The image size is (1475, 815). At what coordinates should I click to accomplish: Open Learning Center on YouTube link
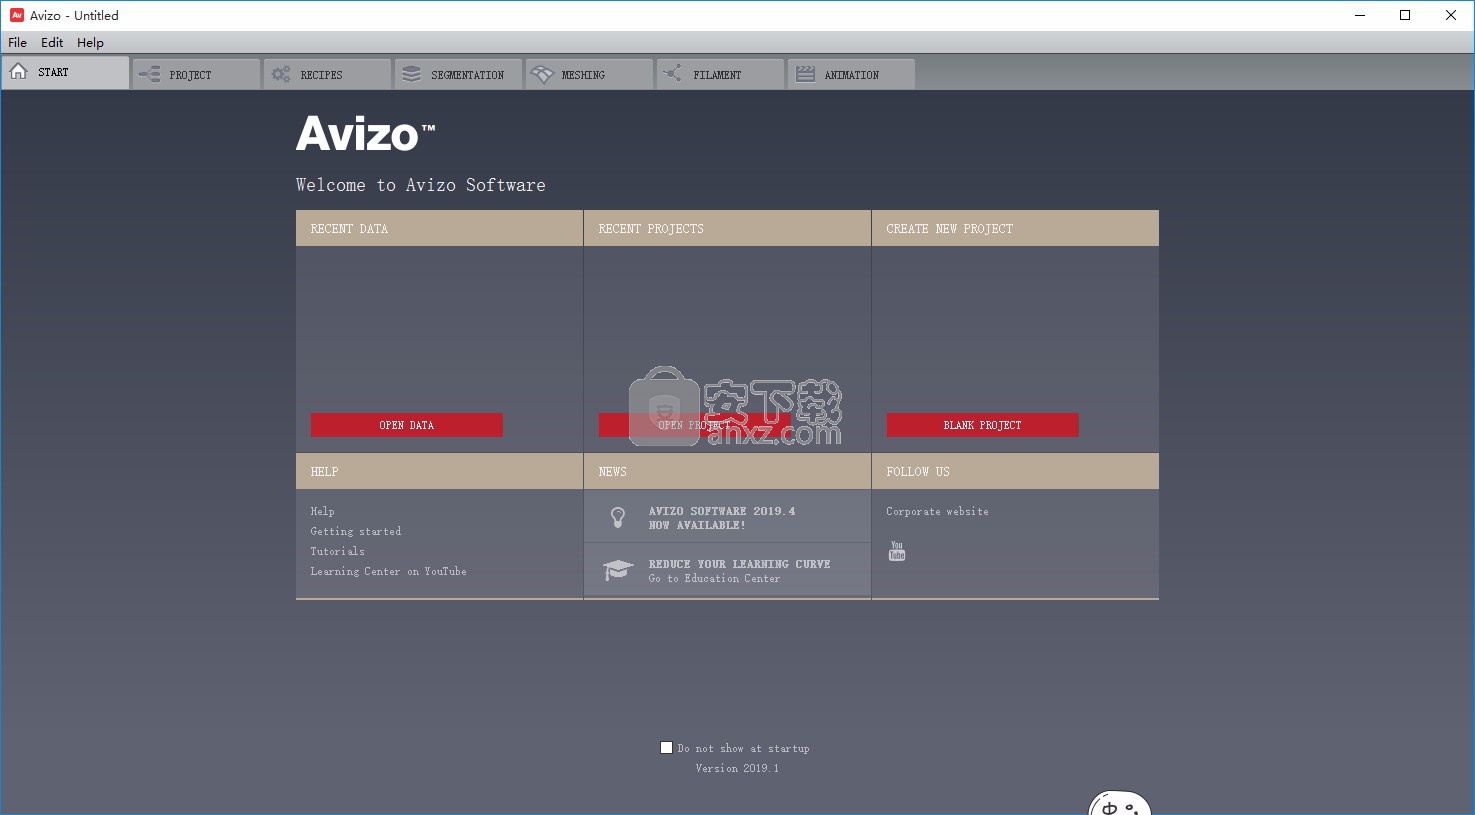pyautogui.click(x=388, y=571)
